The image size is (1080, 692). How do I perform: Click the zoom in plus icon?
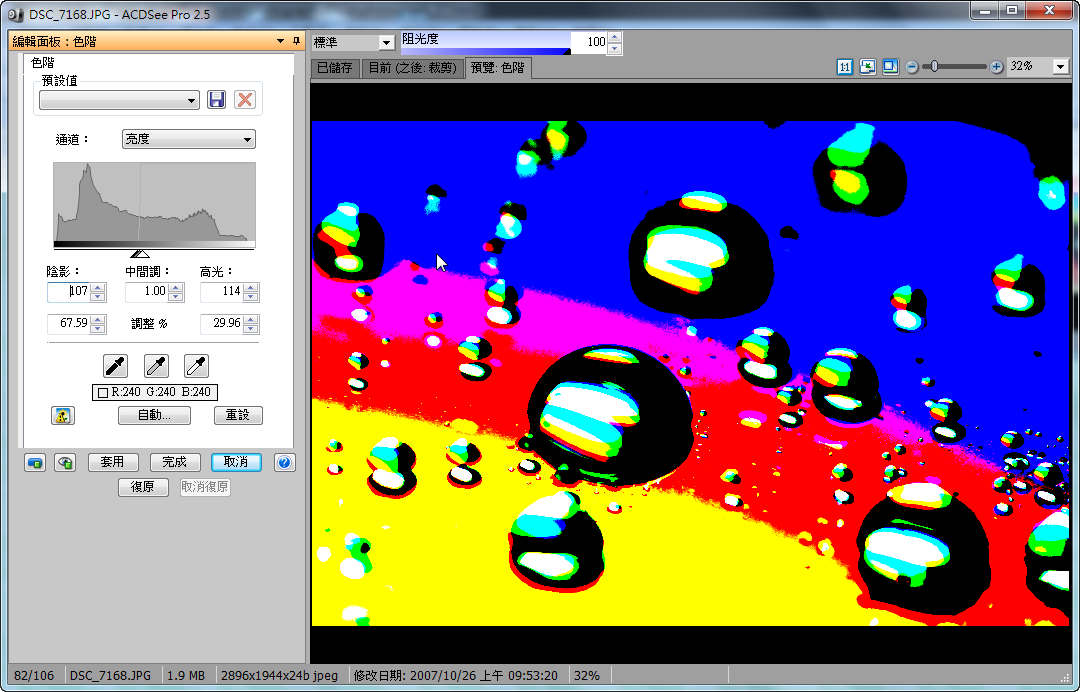996,67
